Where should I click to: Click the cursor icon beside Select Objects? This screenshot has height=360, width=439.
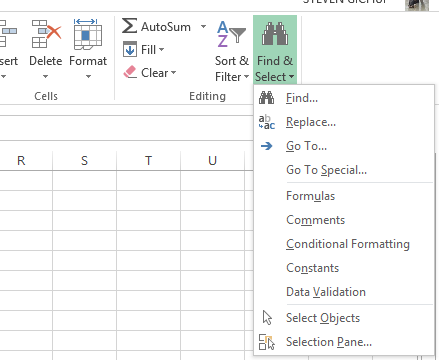pos(267,317)
